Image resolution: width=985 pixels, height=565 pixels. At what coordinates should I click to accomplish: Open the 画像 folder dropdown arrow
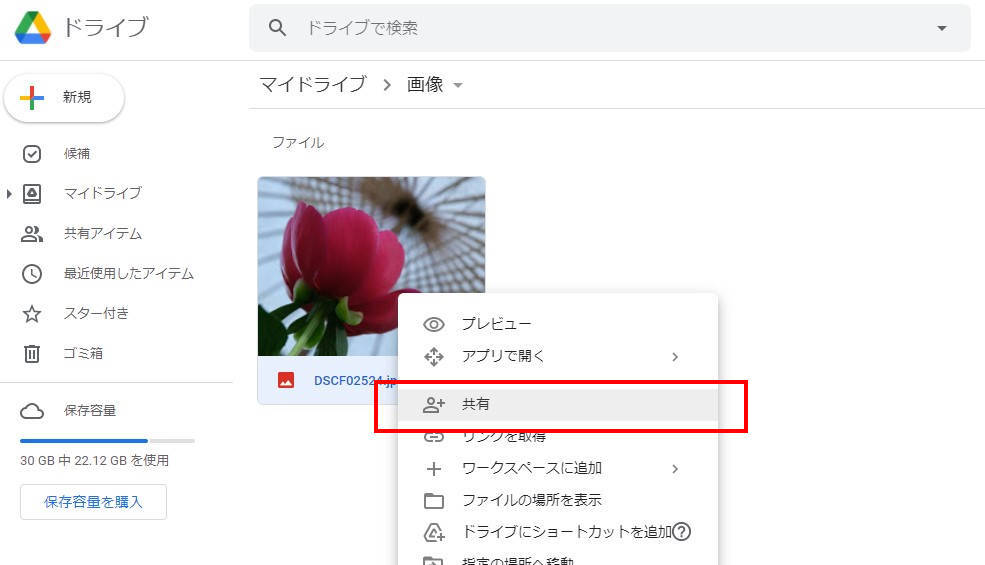click(458, 86)
